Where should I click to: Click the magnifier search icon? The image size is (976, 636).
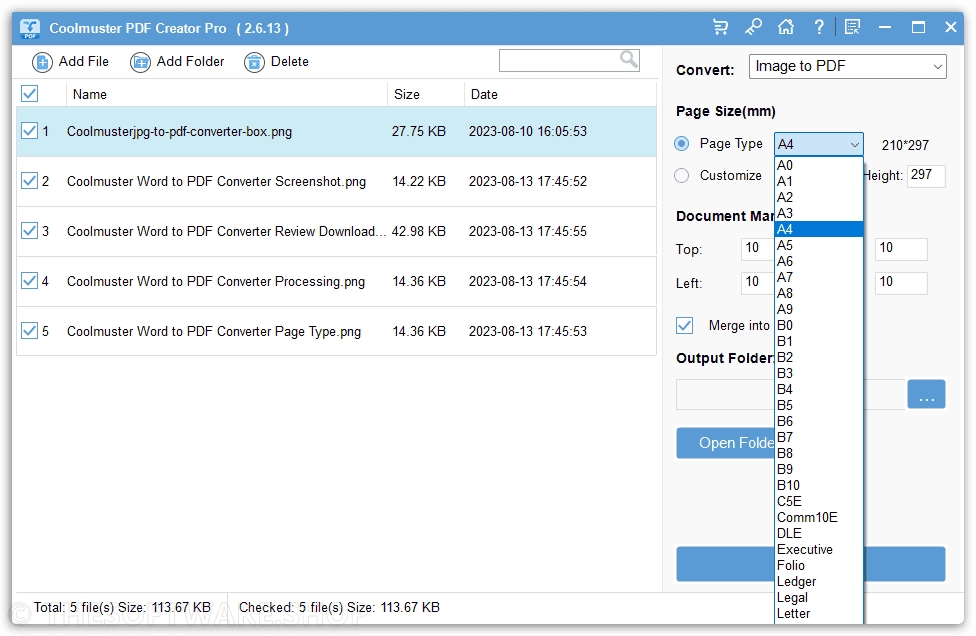tap(629, 59)
